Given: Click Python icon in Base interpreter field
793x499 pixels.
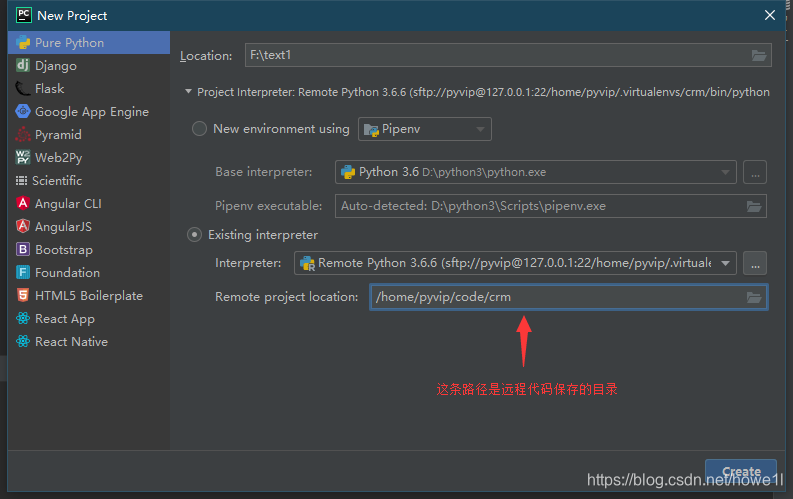Looking at the screenshot, I should [x=348, y=172].
